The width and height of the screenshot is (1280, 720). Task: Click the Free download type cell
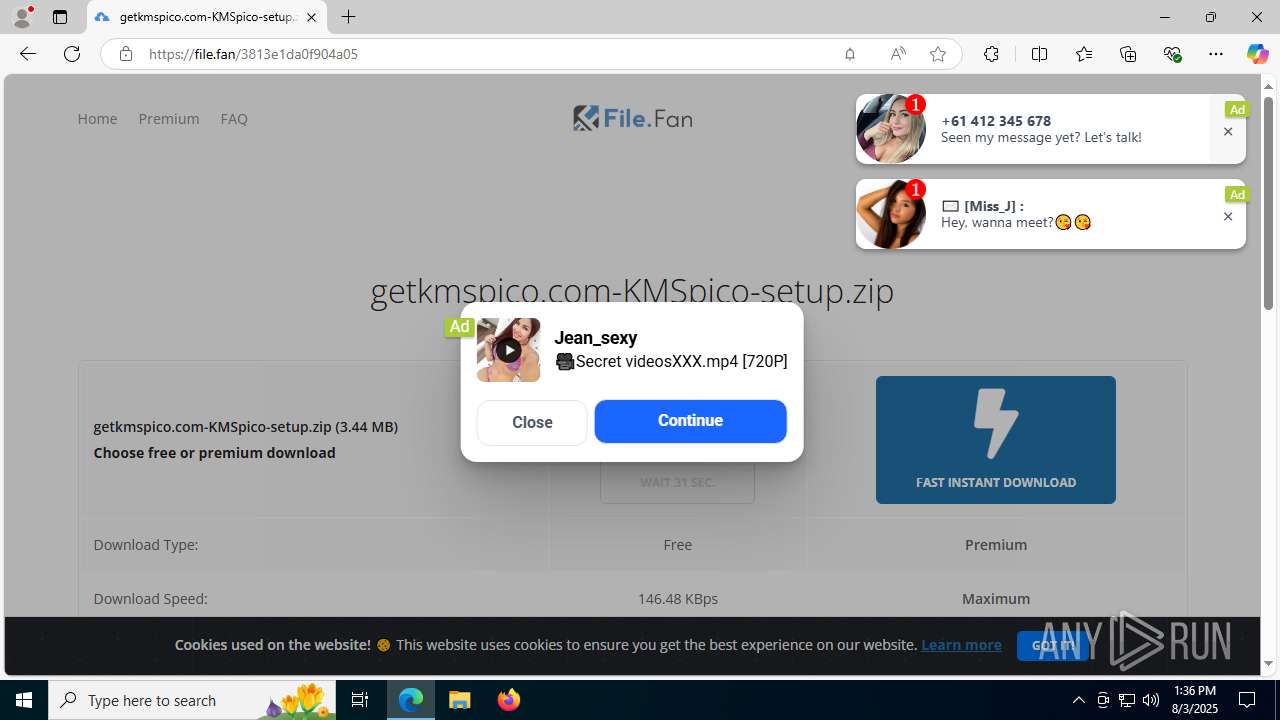click(x=677, y=545)
